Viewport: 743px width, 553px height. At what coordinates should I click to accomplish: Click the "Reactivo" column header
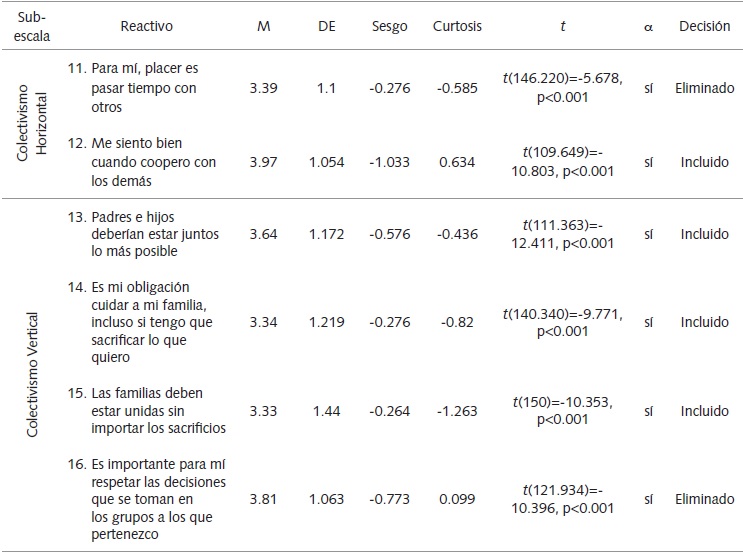point(143,27)
